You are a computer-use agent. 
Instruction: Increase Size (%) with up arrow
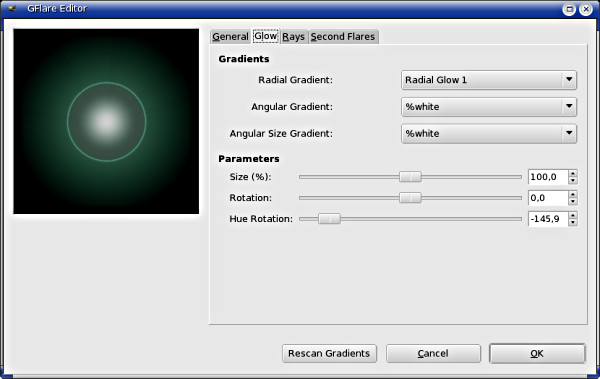pos(573,173)
